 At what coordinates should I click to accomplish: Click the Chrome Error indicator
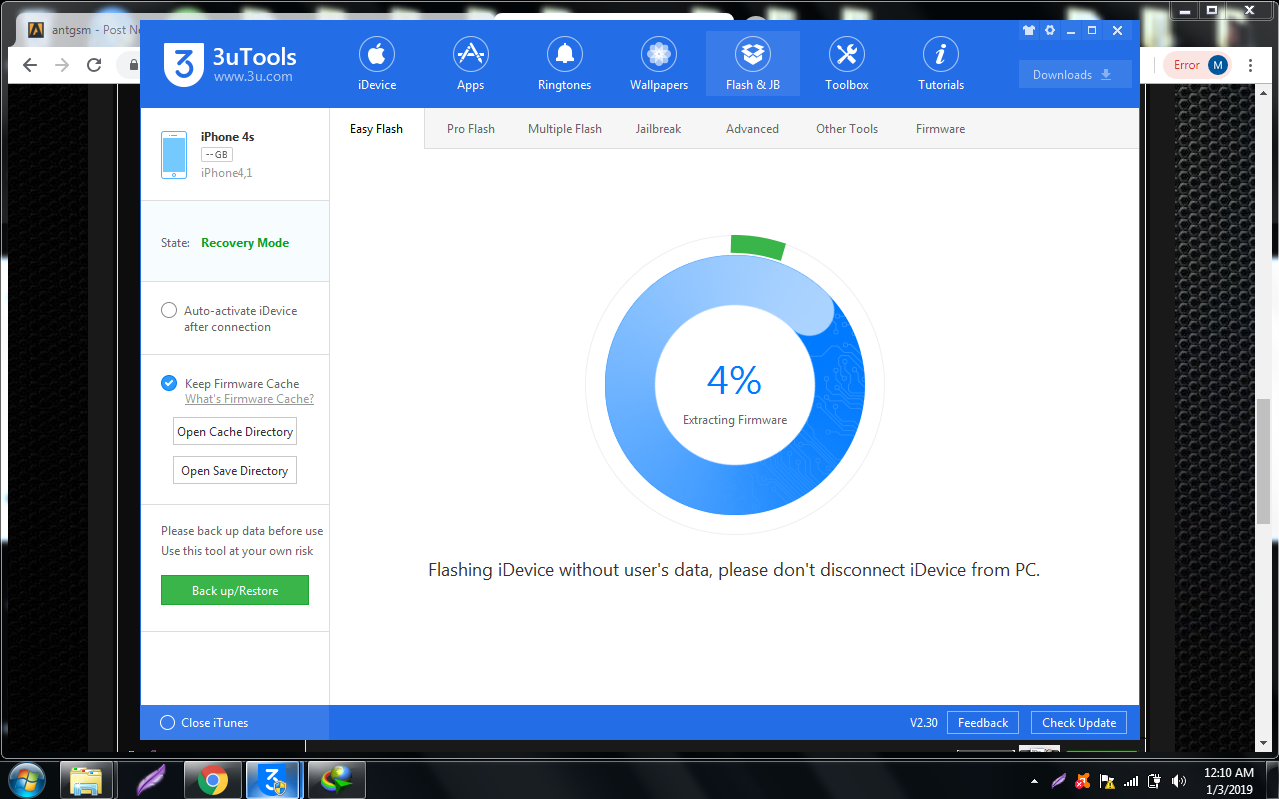[x=1186, y=65]
